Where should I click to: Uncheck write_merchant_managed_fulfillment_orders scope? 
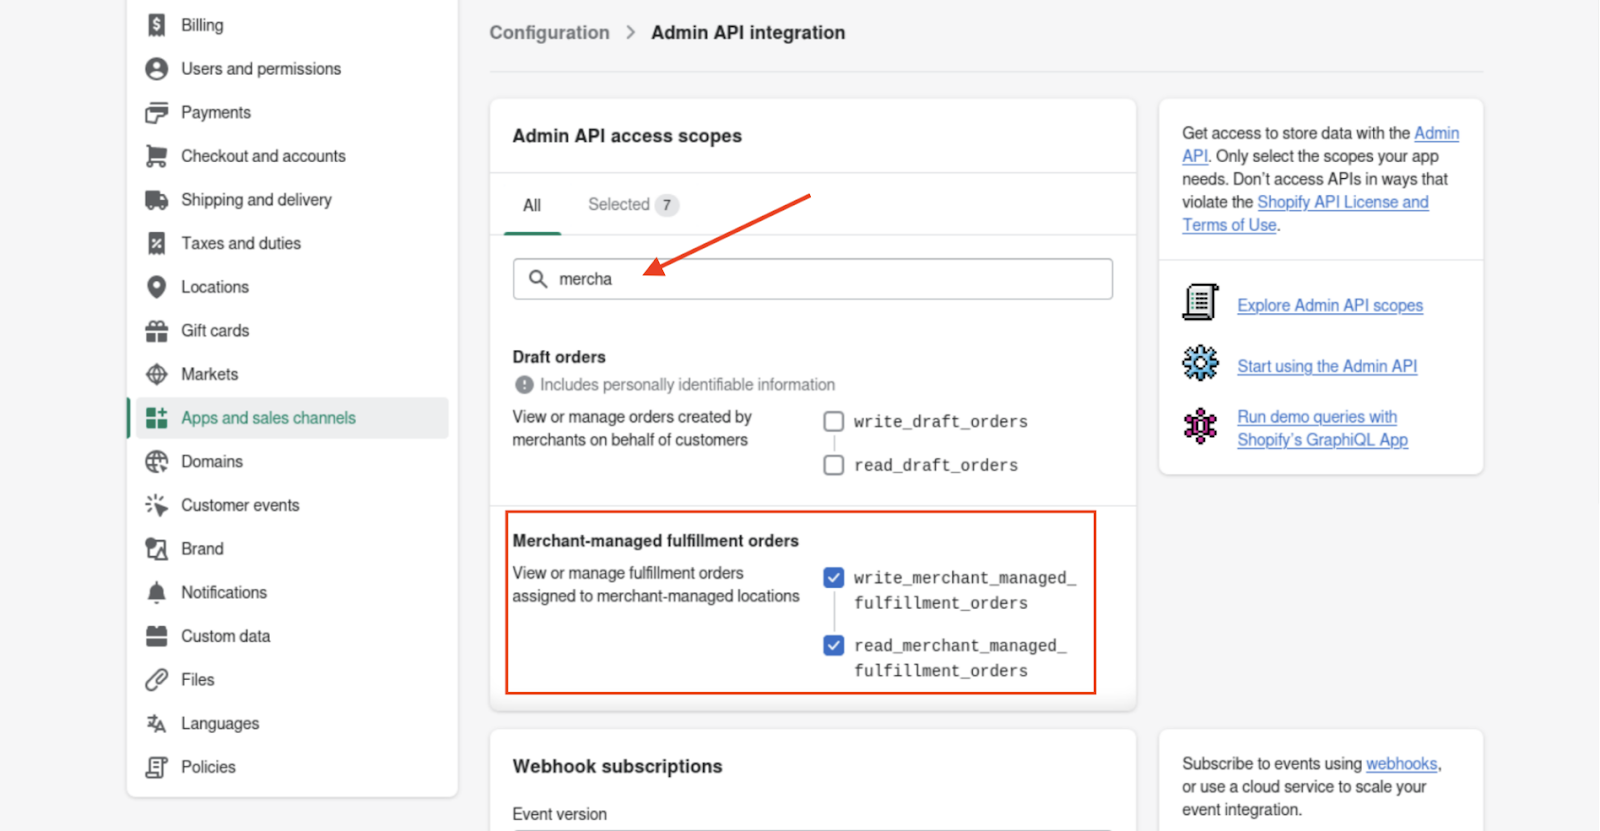[833, 578]
